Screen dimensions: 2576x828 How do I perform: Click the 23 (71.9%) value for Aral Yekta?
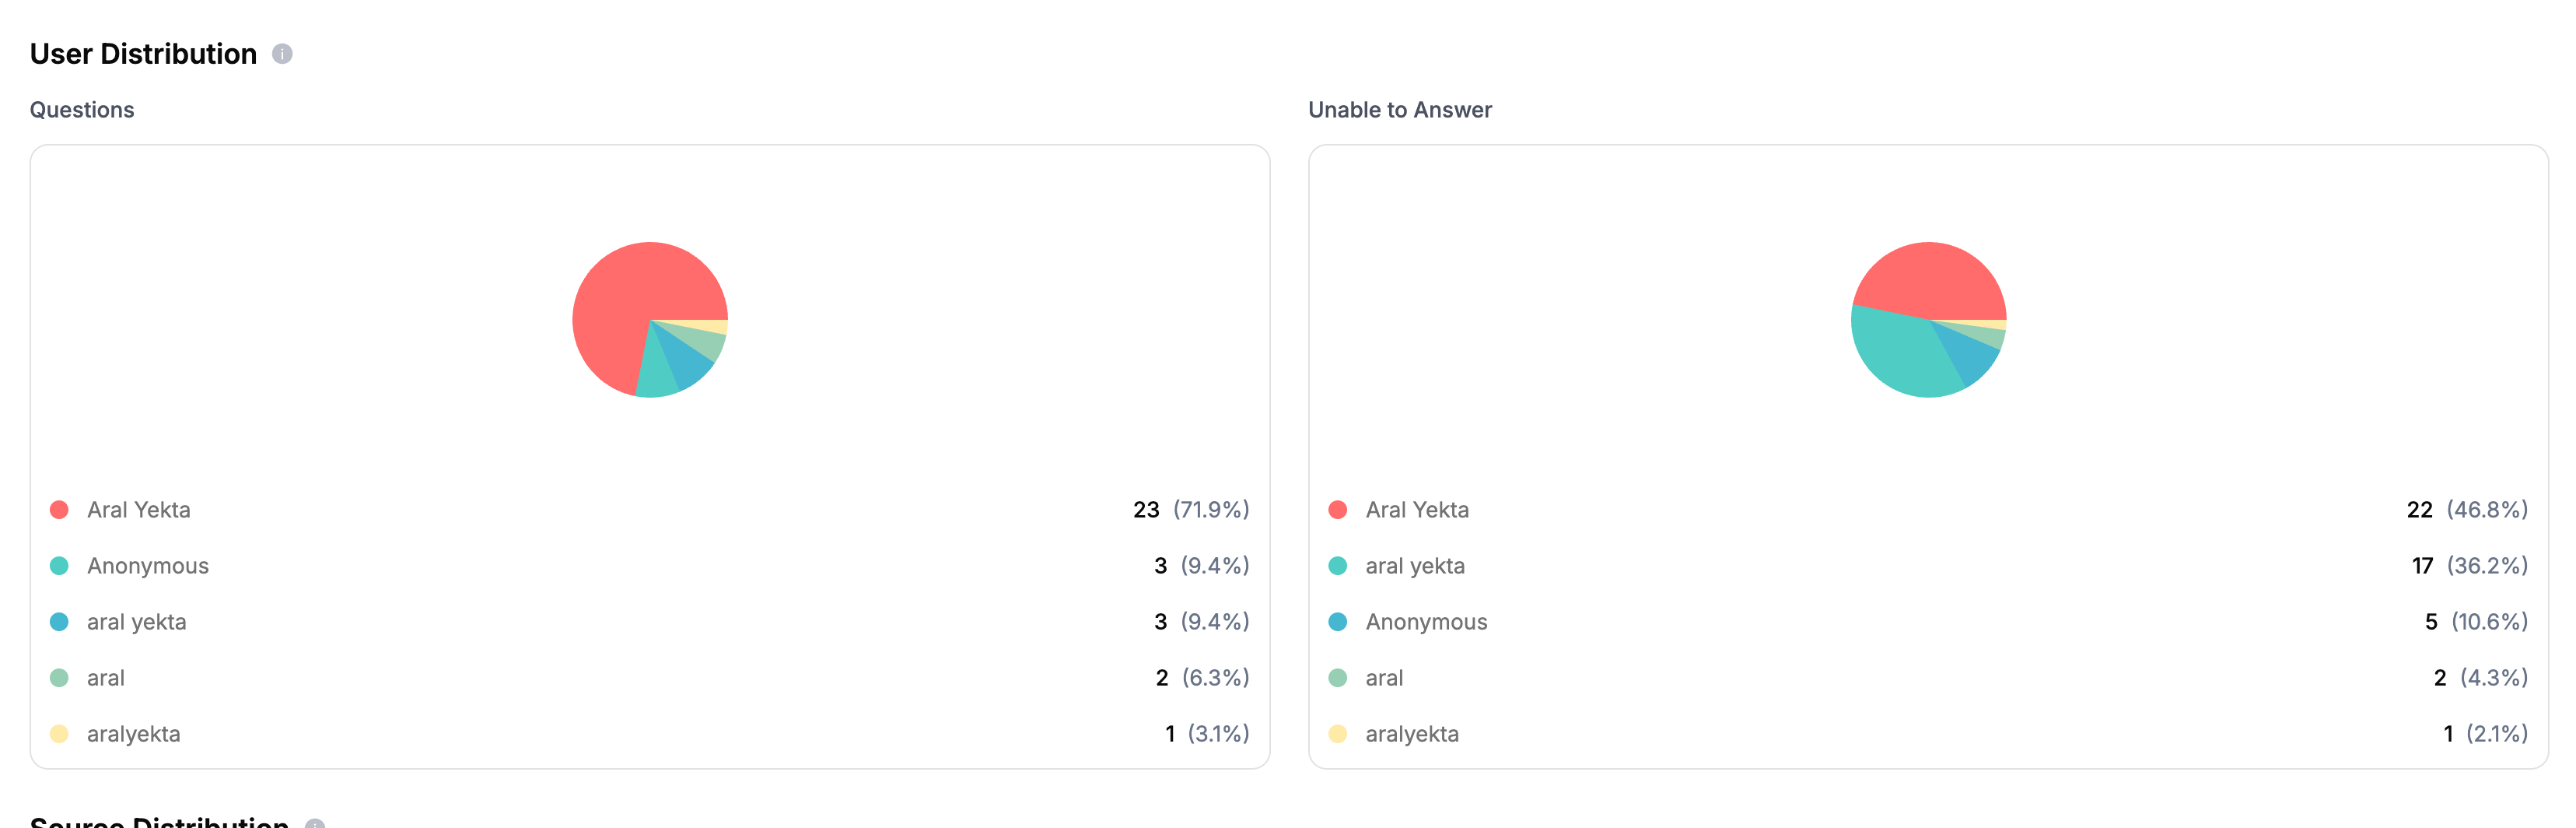[x=1190, y=509]
